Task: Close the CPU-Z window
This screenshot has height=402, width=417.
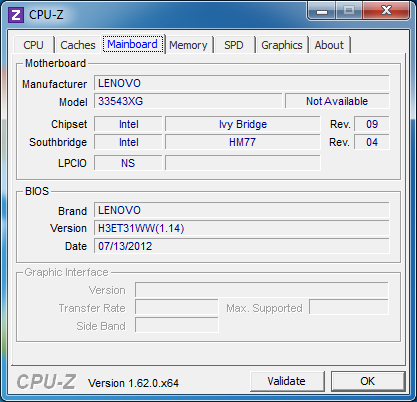Action: pyautogui.click(x=386, y=11)
